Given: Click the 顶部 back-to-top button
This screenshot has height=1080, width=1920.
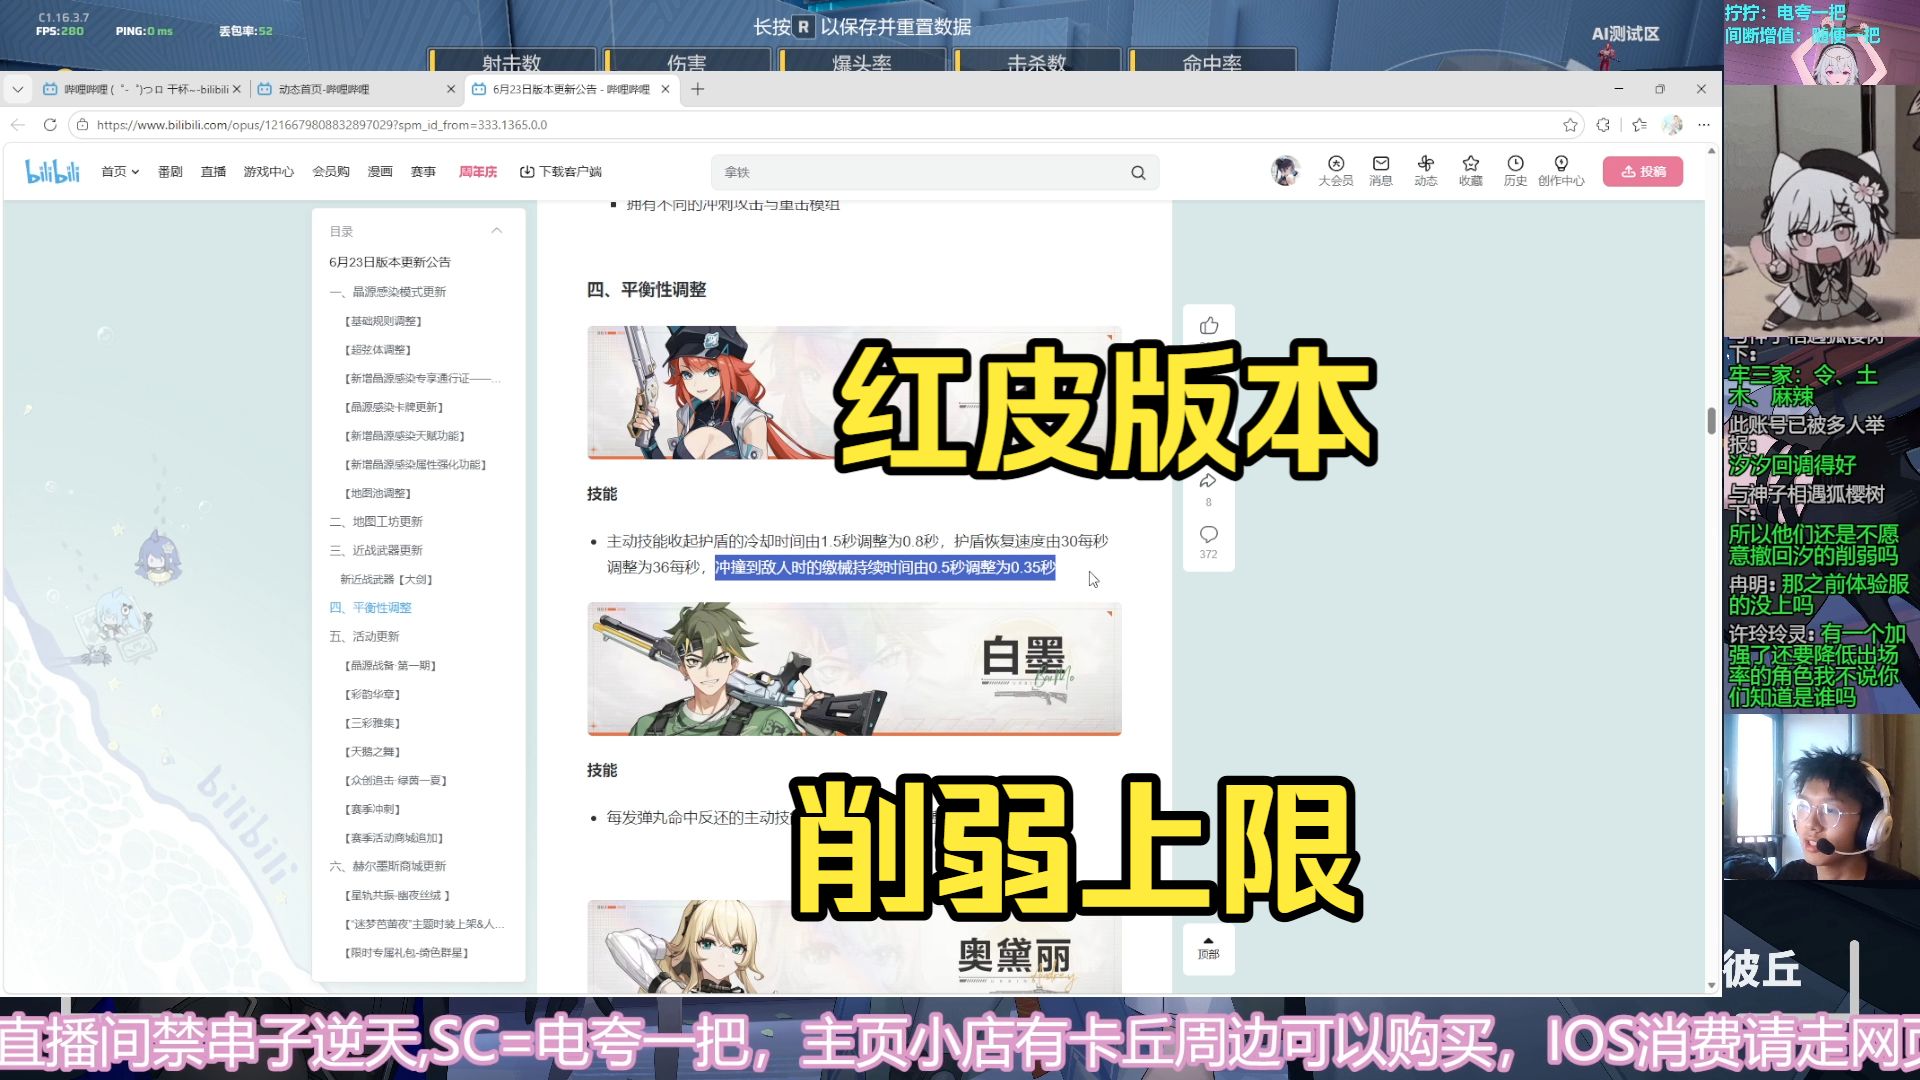Looking at the screenshot, I should tap(1208, 948).
